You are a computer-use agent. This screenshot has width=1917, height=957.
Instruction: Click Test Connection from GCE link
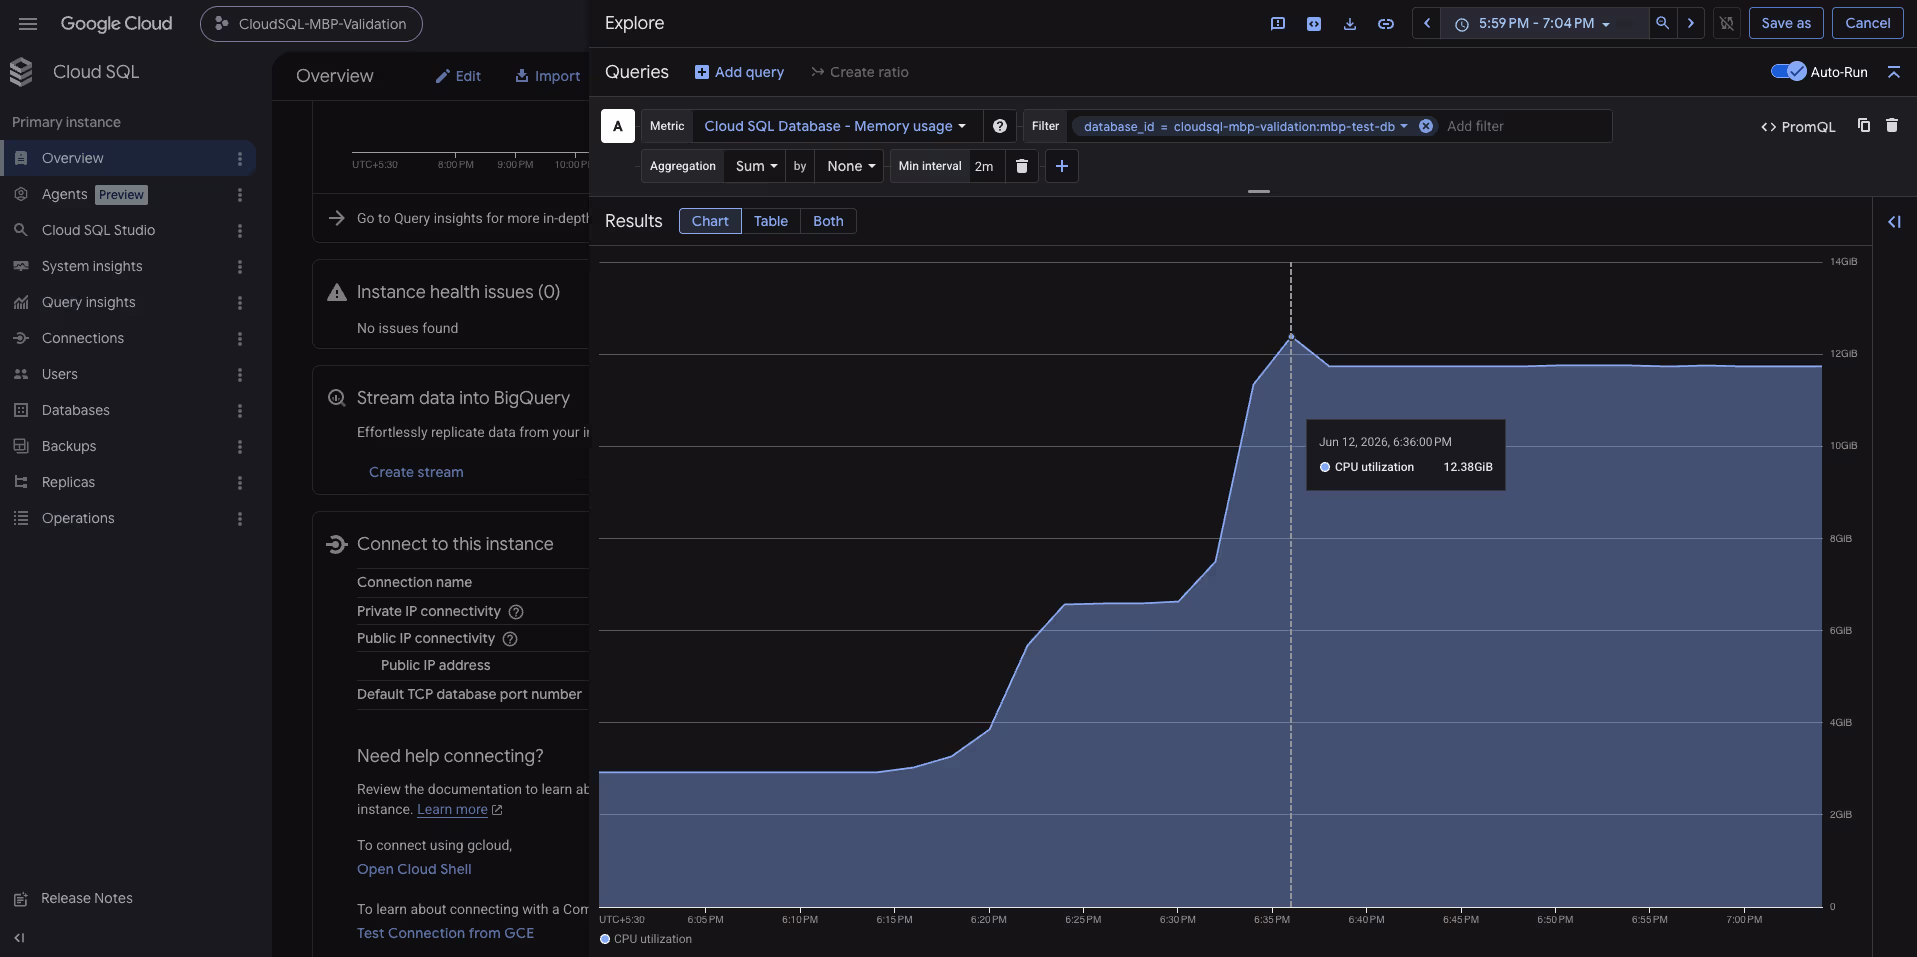[x=445, y=933]
